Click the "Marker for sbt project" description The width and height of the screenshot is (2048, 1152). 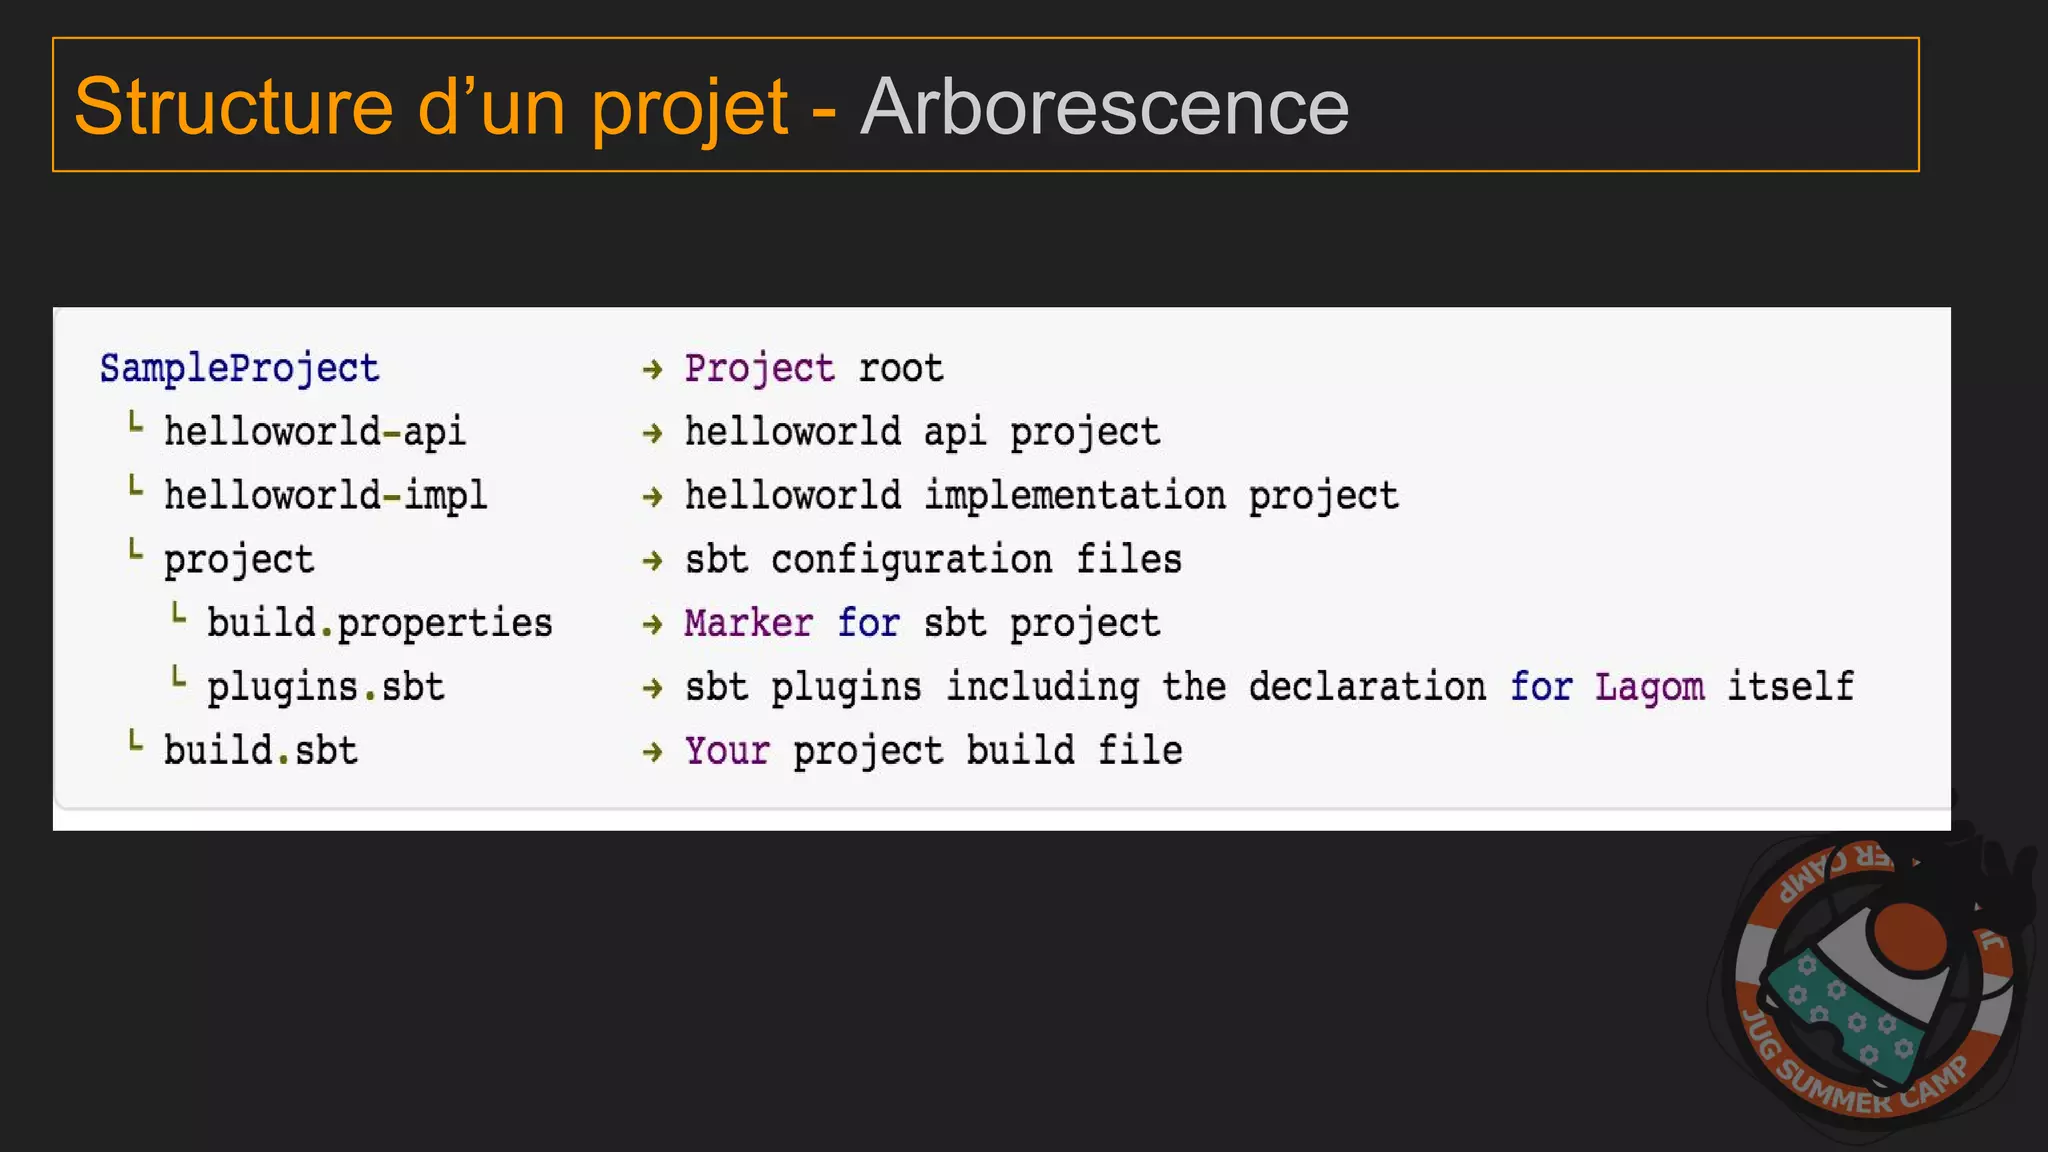922,623
